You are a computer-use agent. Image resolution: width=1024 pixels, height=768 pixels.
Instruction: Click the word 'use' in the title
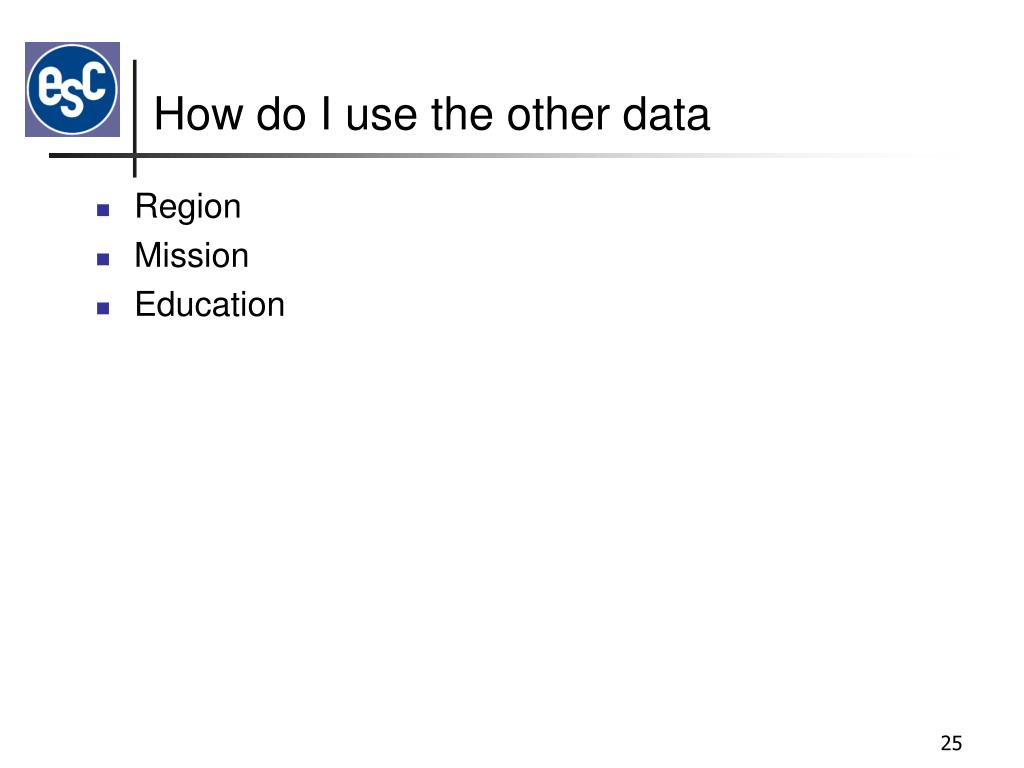pyautogui.click(x=381, y=116)
